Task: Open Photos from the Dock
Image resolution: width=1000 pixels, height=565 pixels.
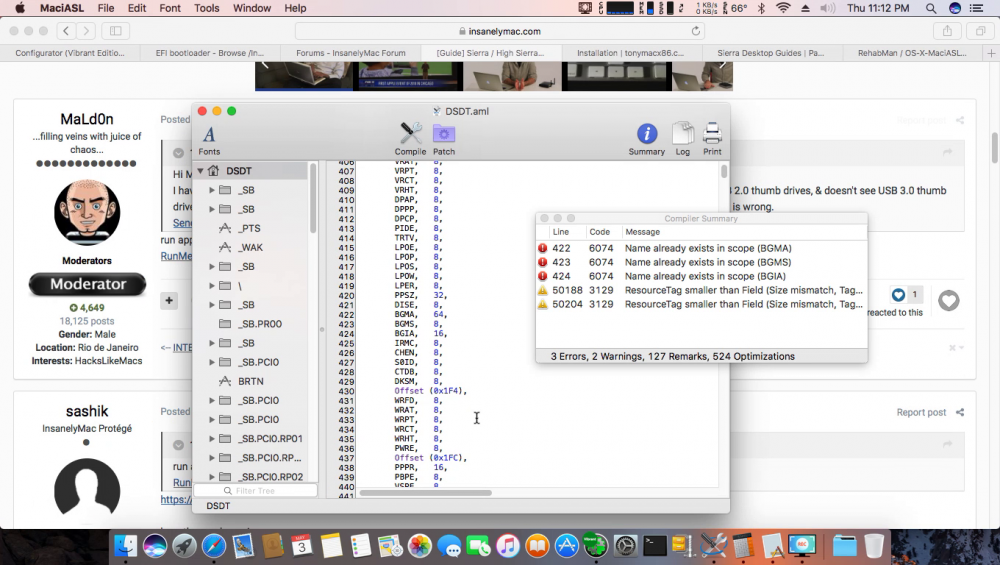Action: (420, 546)
